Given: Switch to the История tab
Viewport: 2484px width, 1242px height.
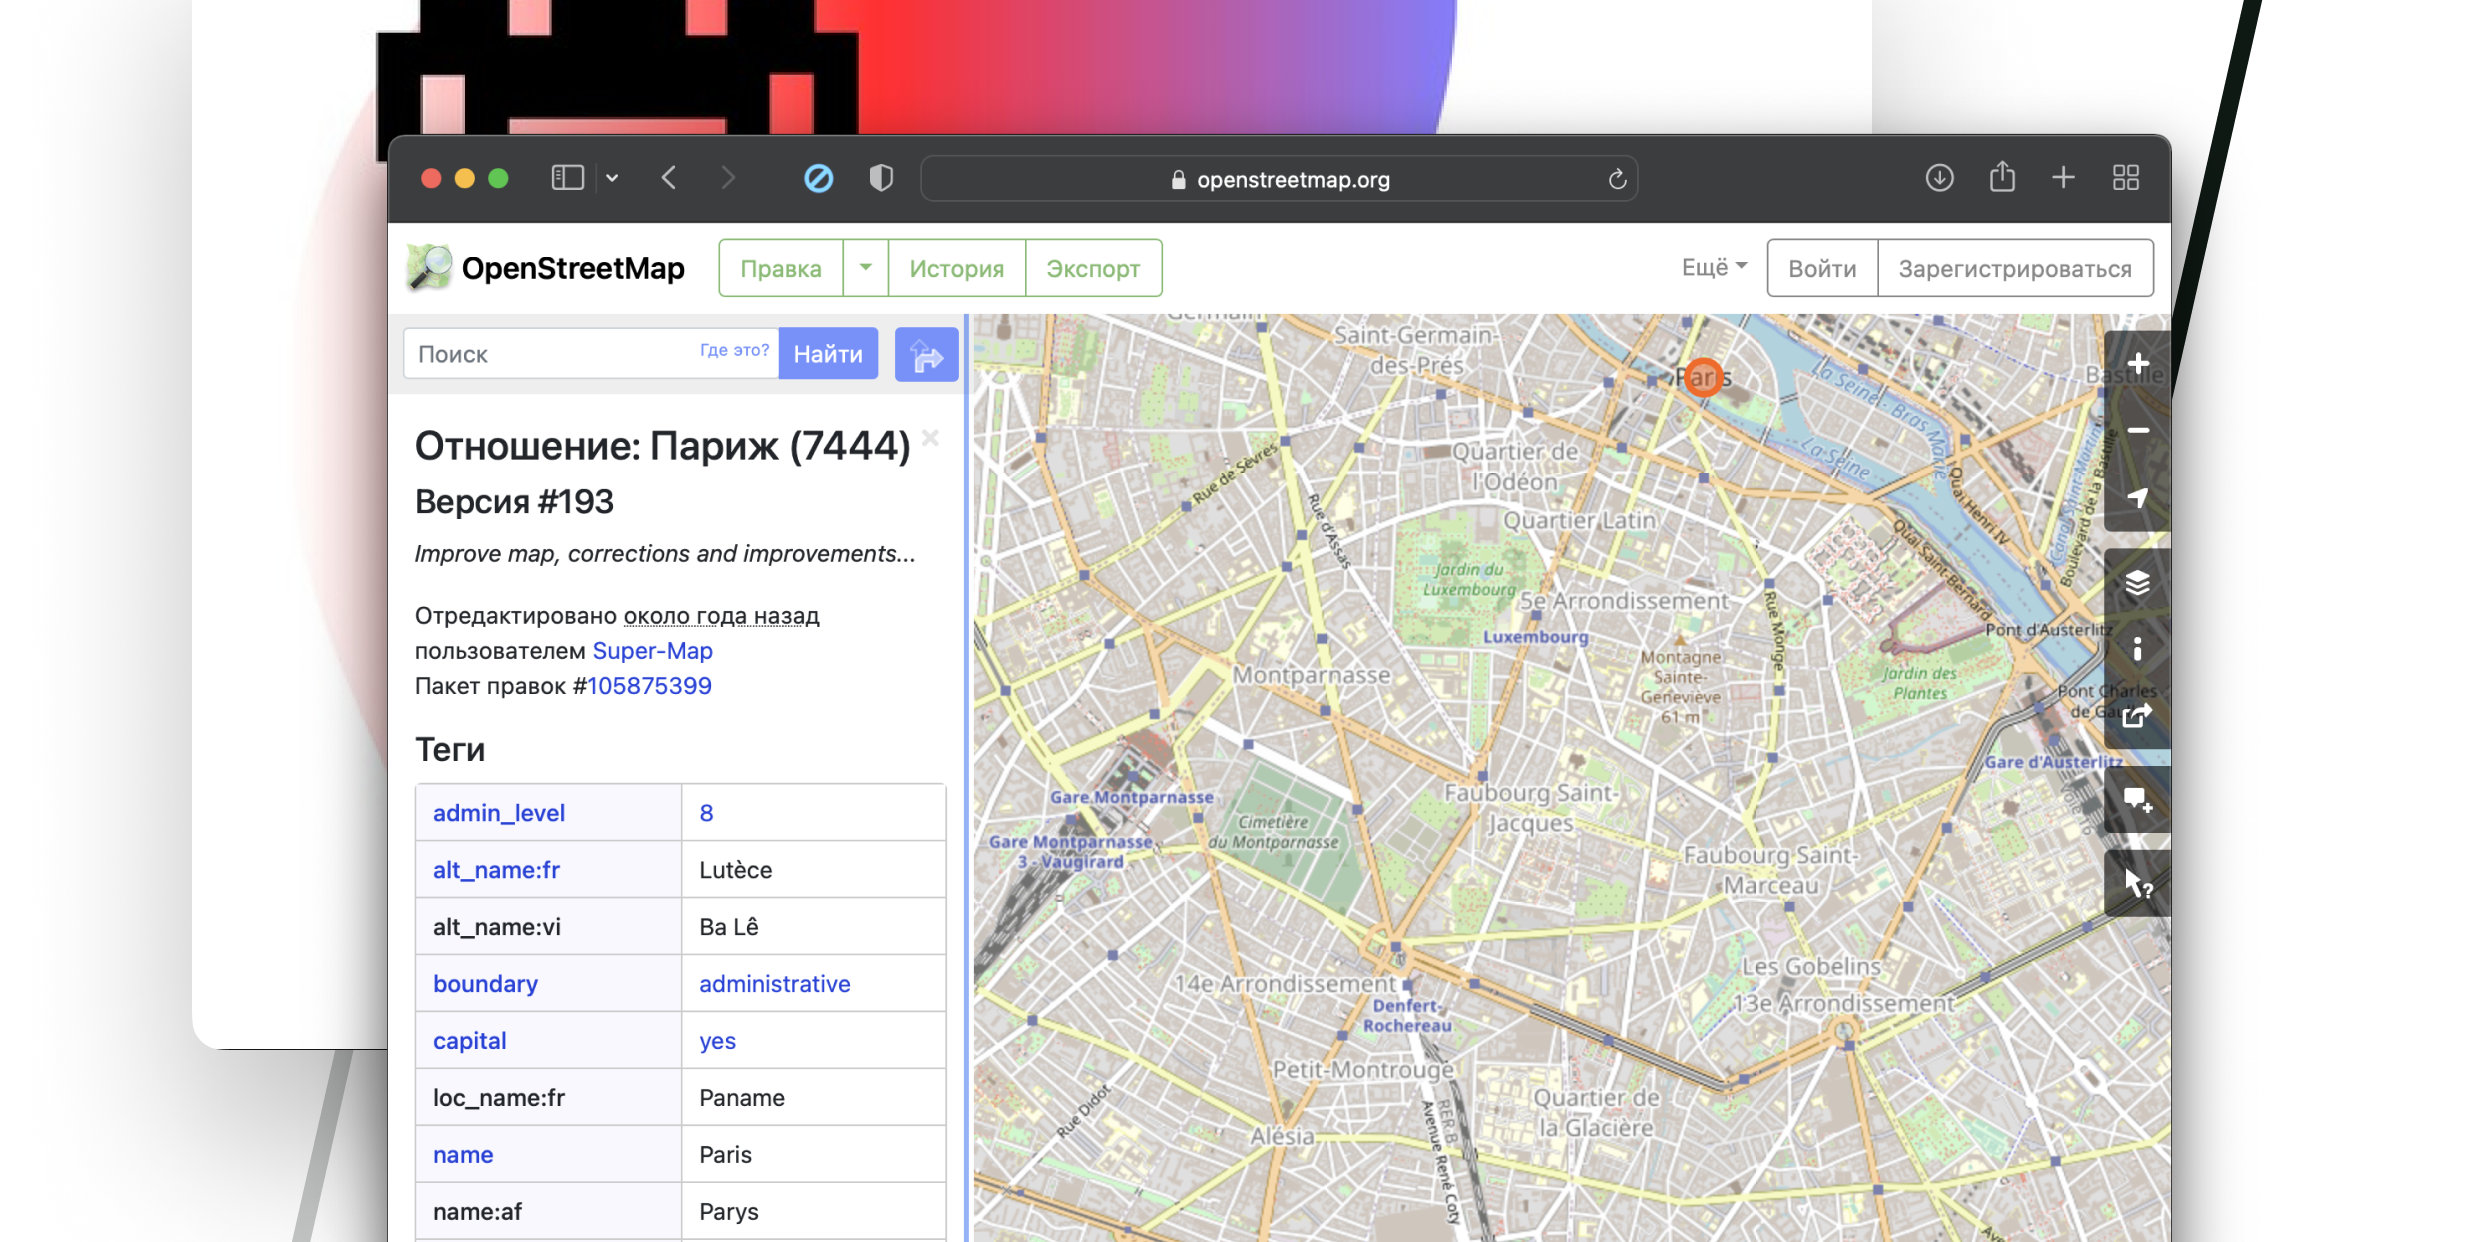Looking at the screenshot, I should [956, 268].
